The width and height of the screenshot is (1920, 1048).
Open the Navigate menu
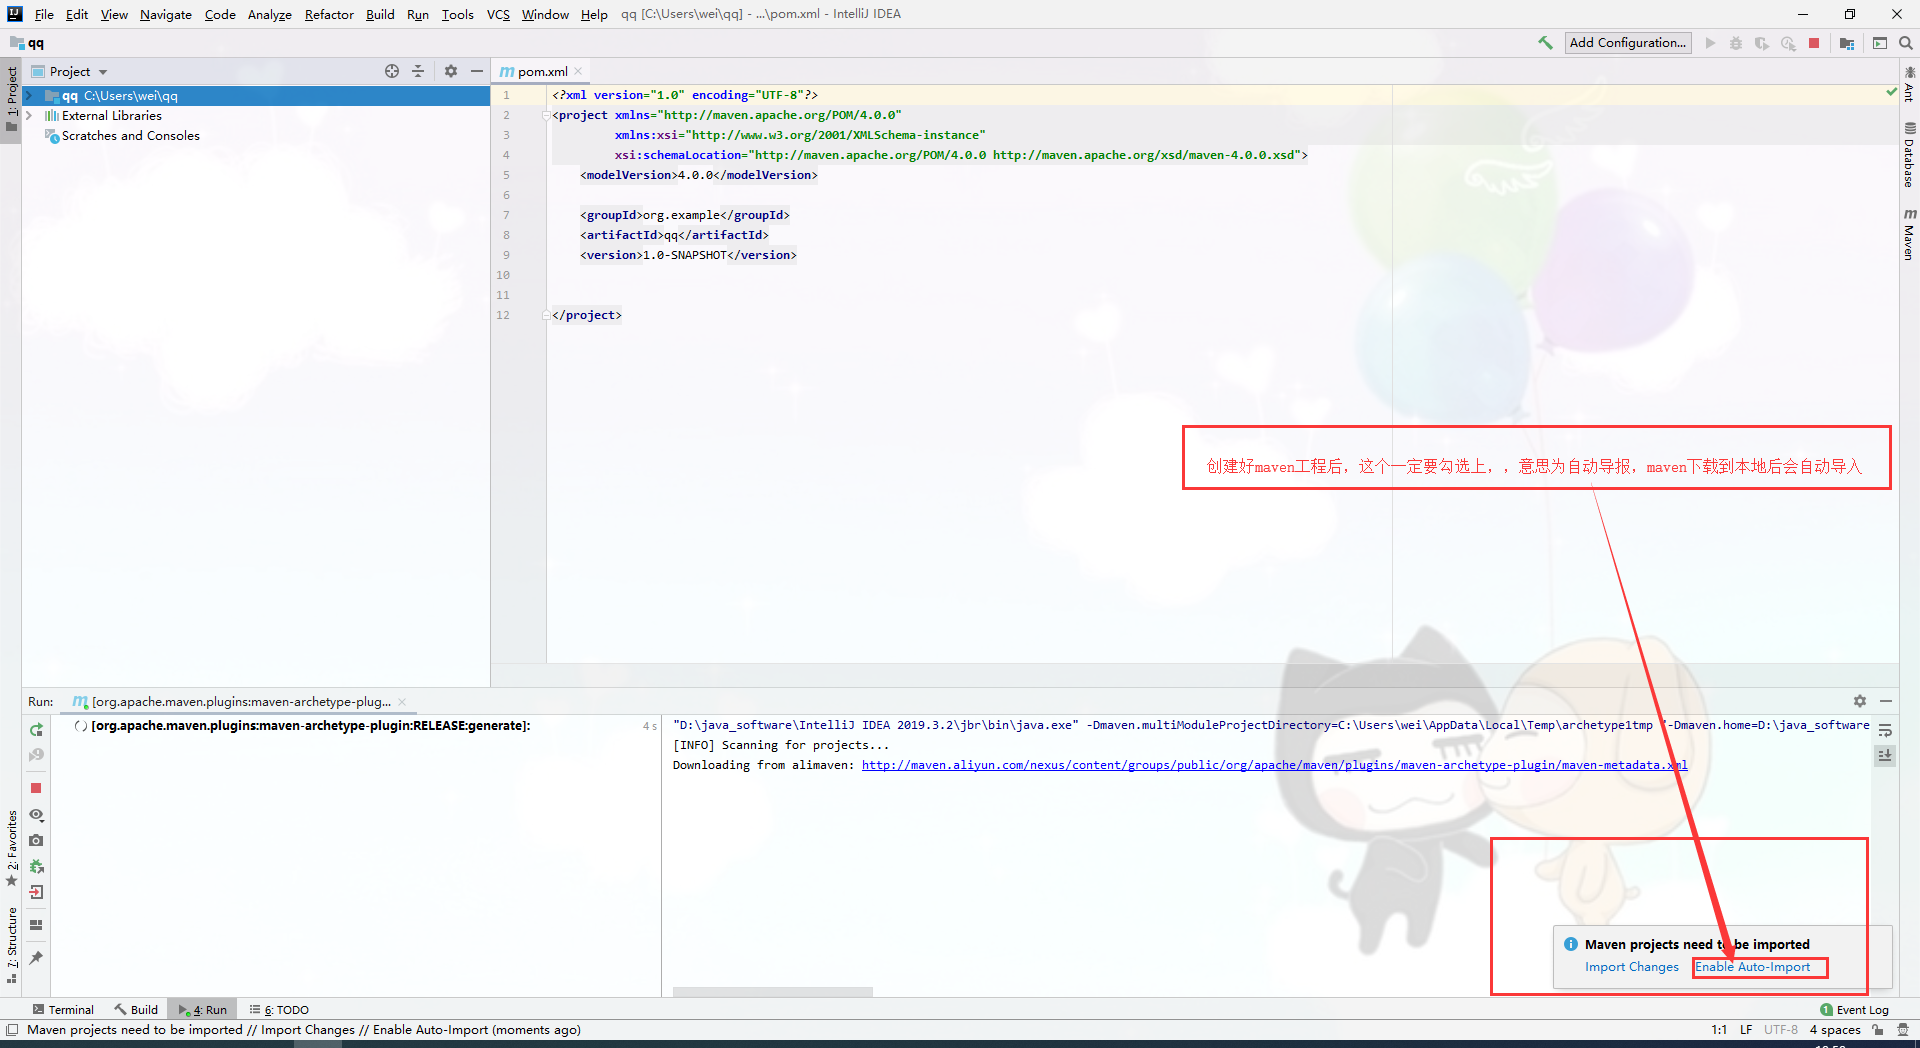(x=166, y=14)
